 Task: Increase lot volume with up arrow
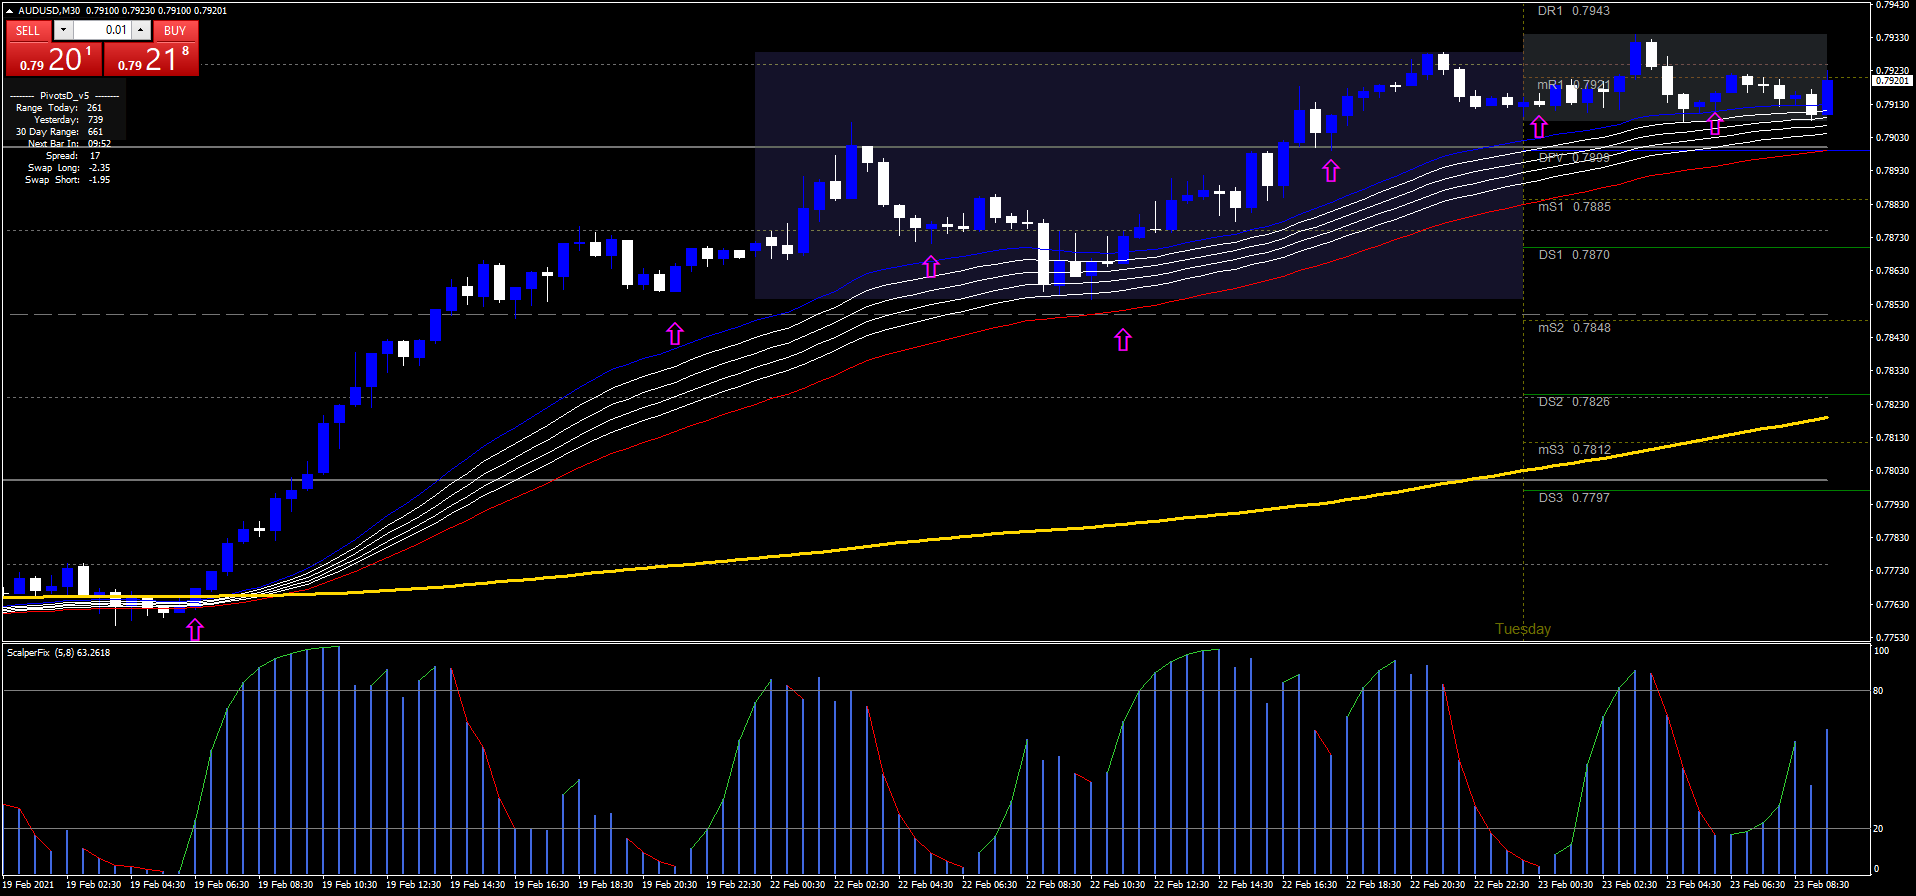[x=141, y=31]
